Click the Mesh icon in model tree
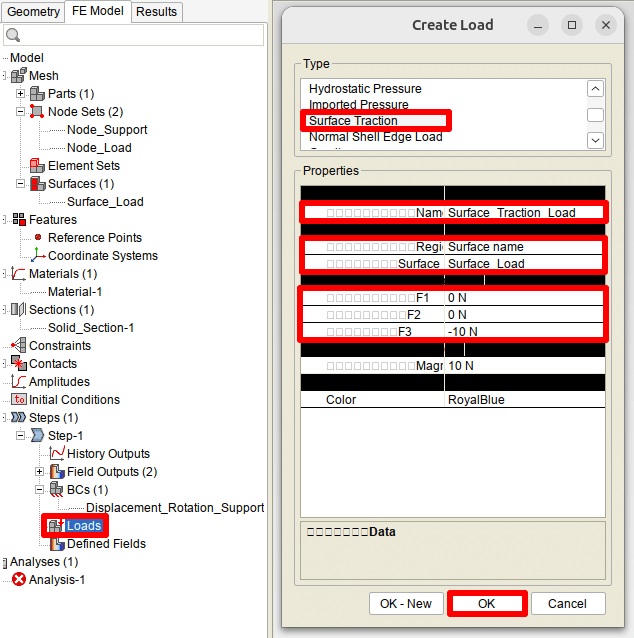 19,75
